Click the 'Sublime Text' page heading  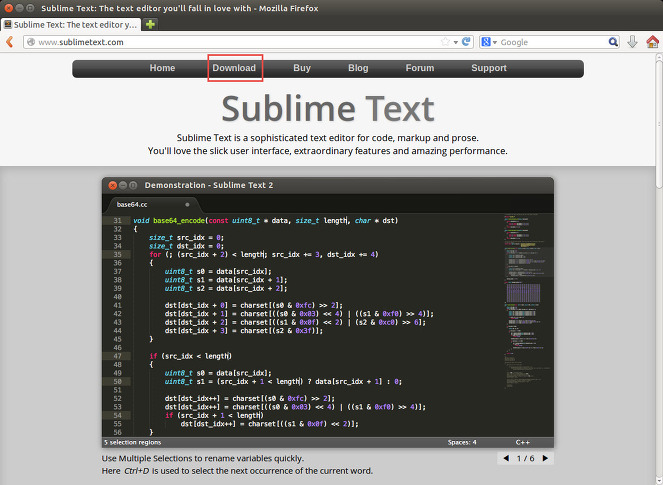coord(328,109)
